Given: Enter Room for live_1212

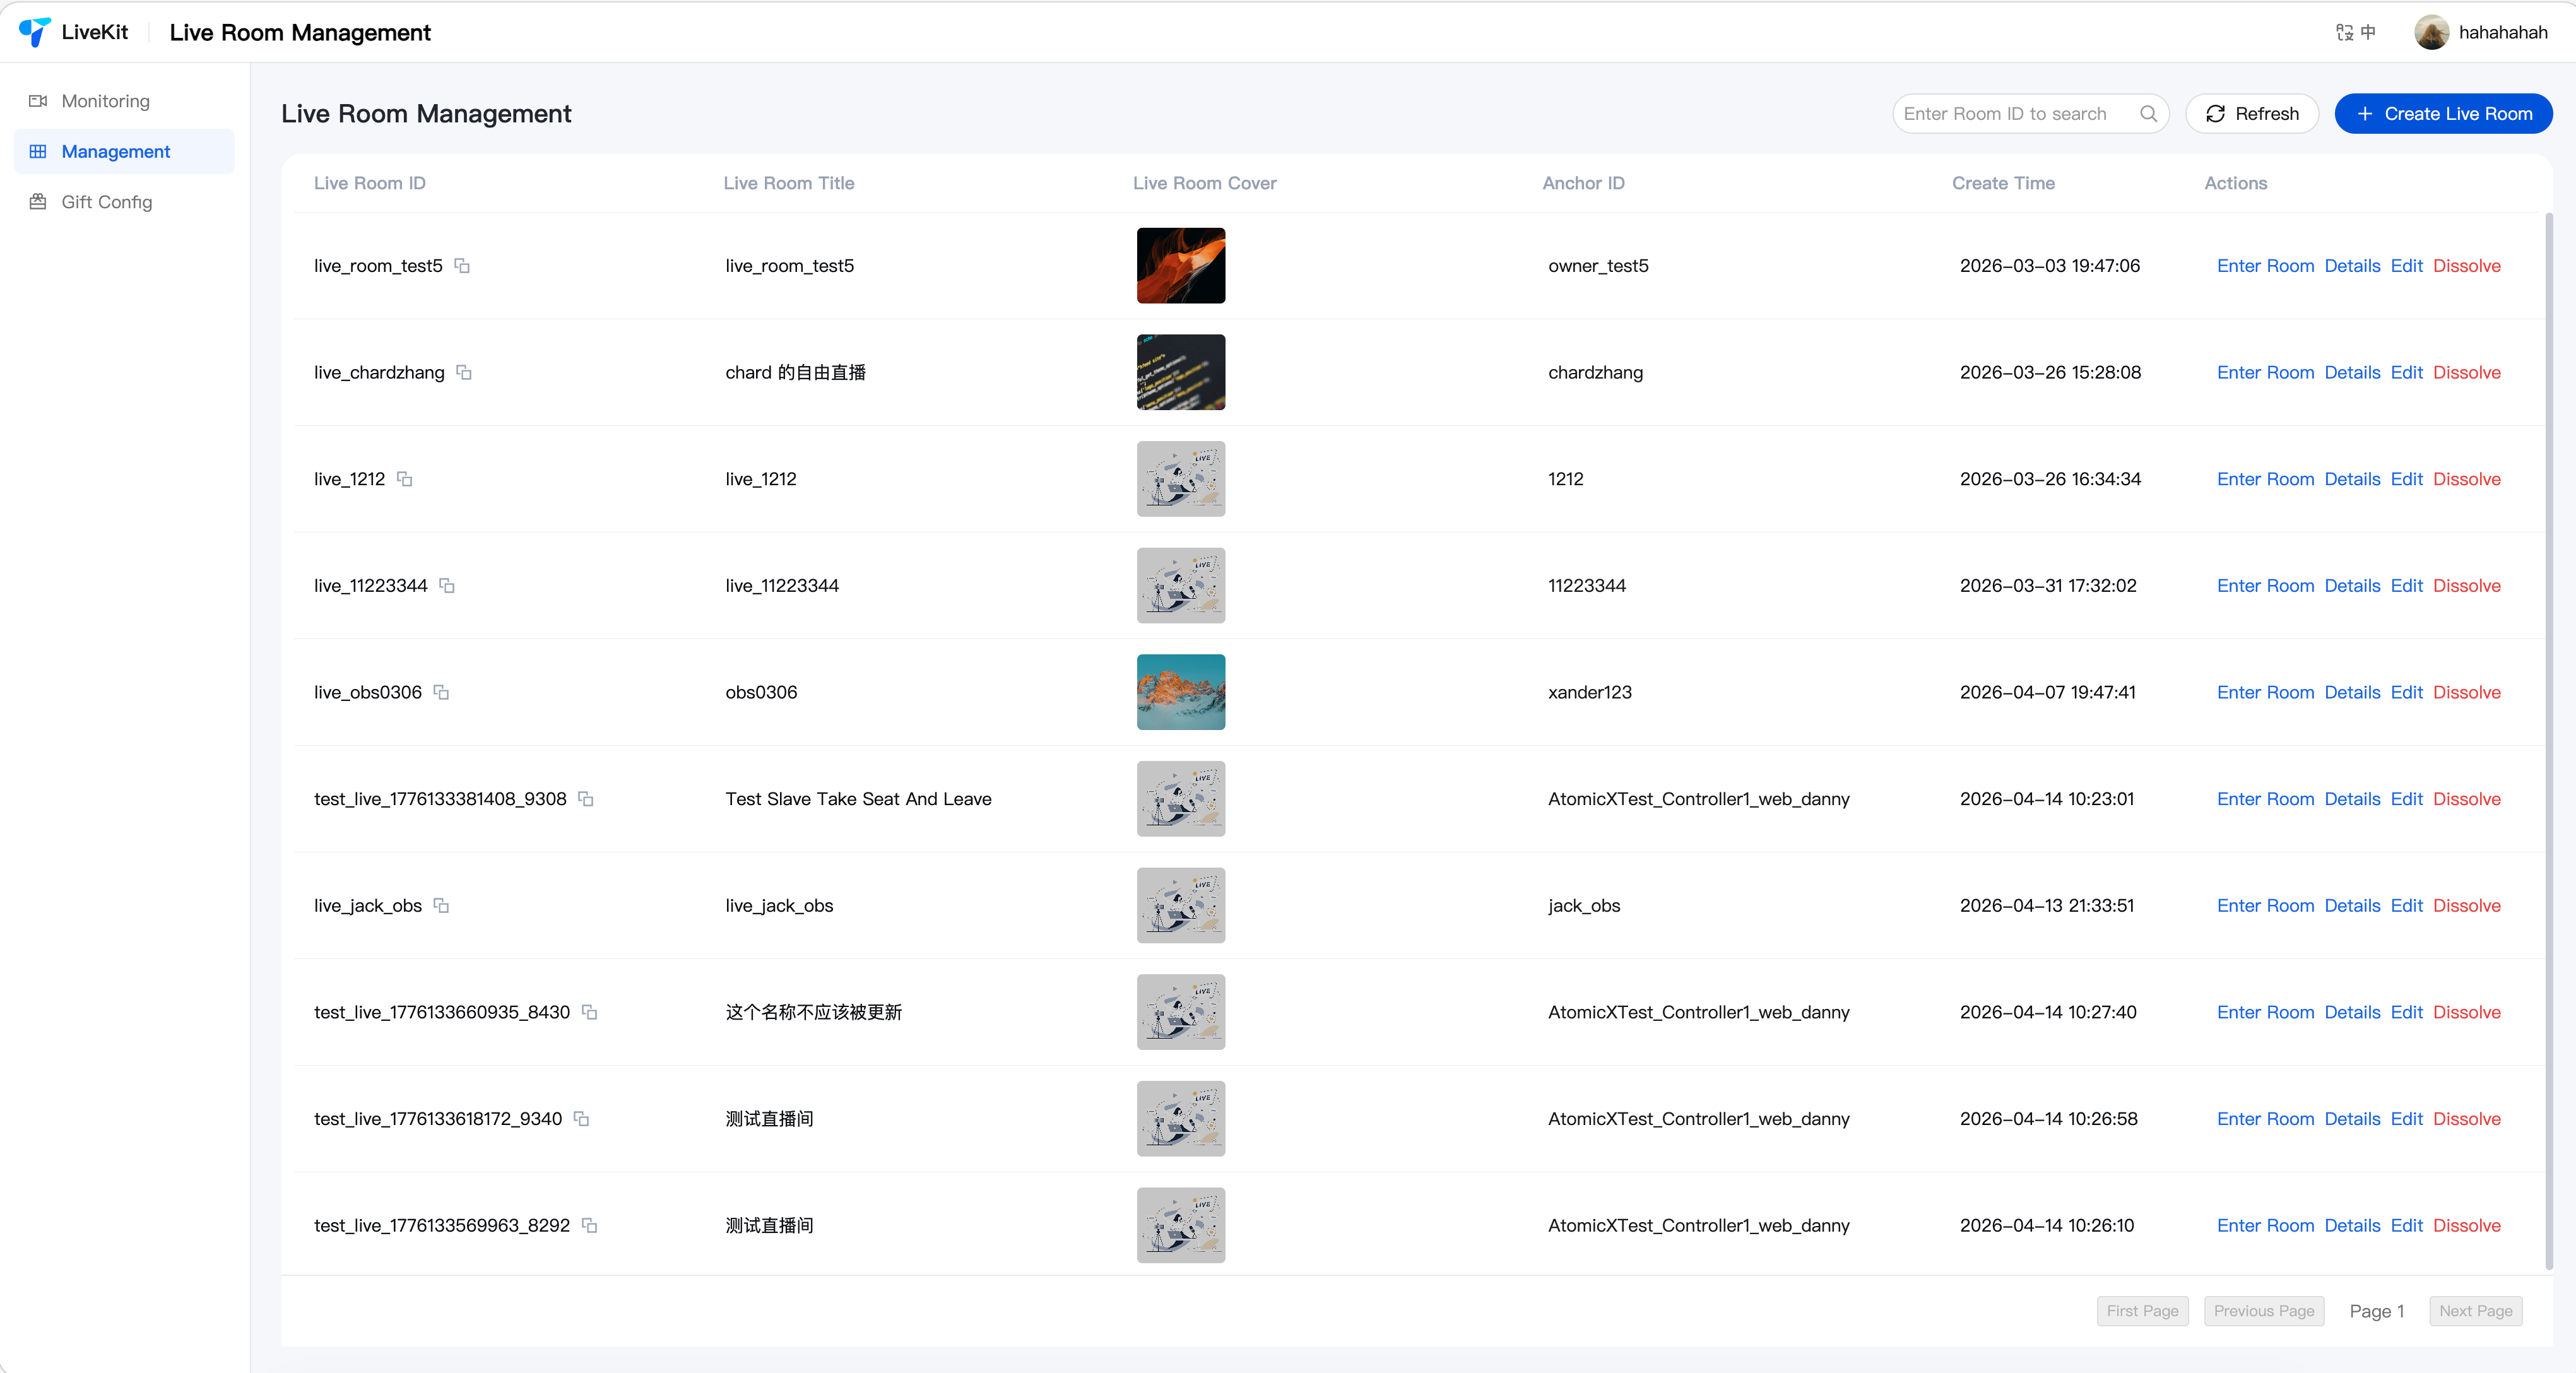Looking at the screenshot, I should (2265, 479).
